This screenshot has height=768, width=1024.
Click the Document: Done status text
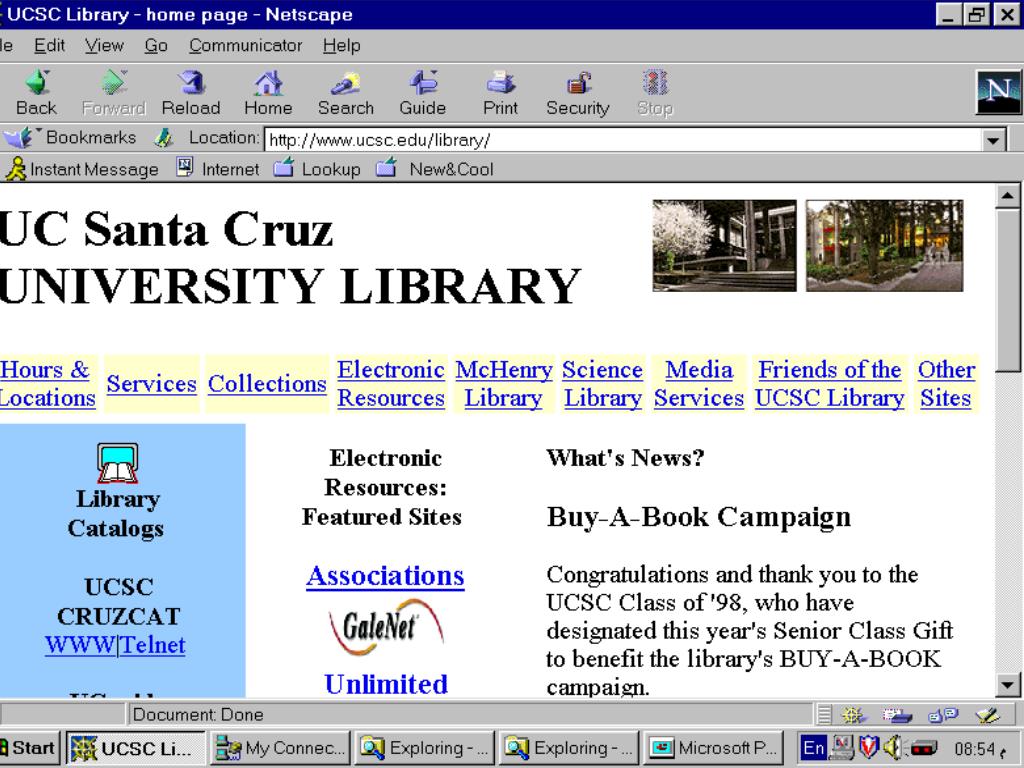click(198, 715)
